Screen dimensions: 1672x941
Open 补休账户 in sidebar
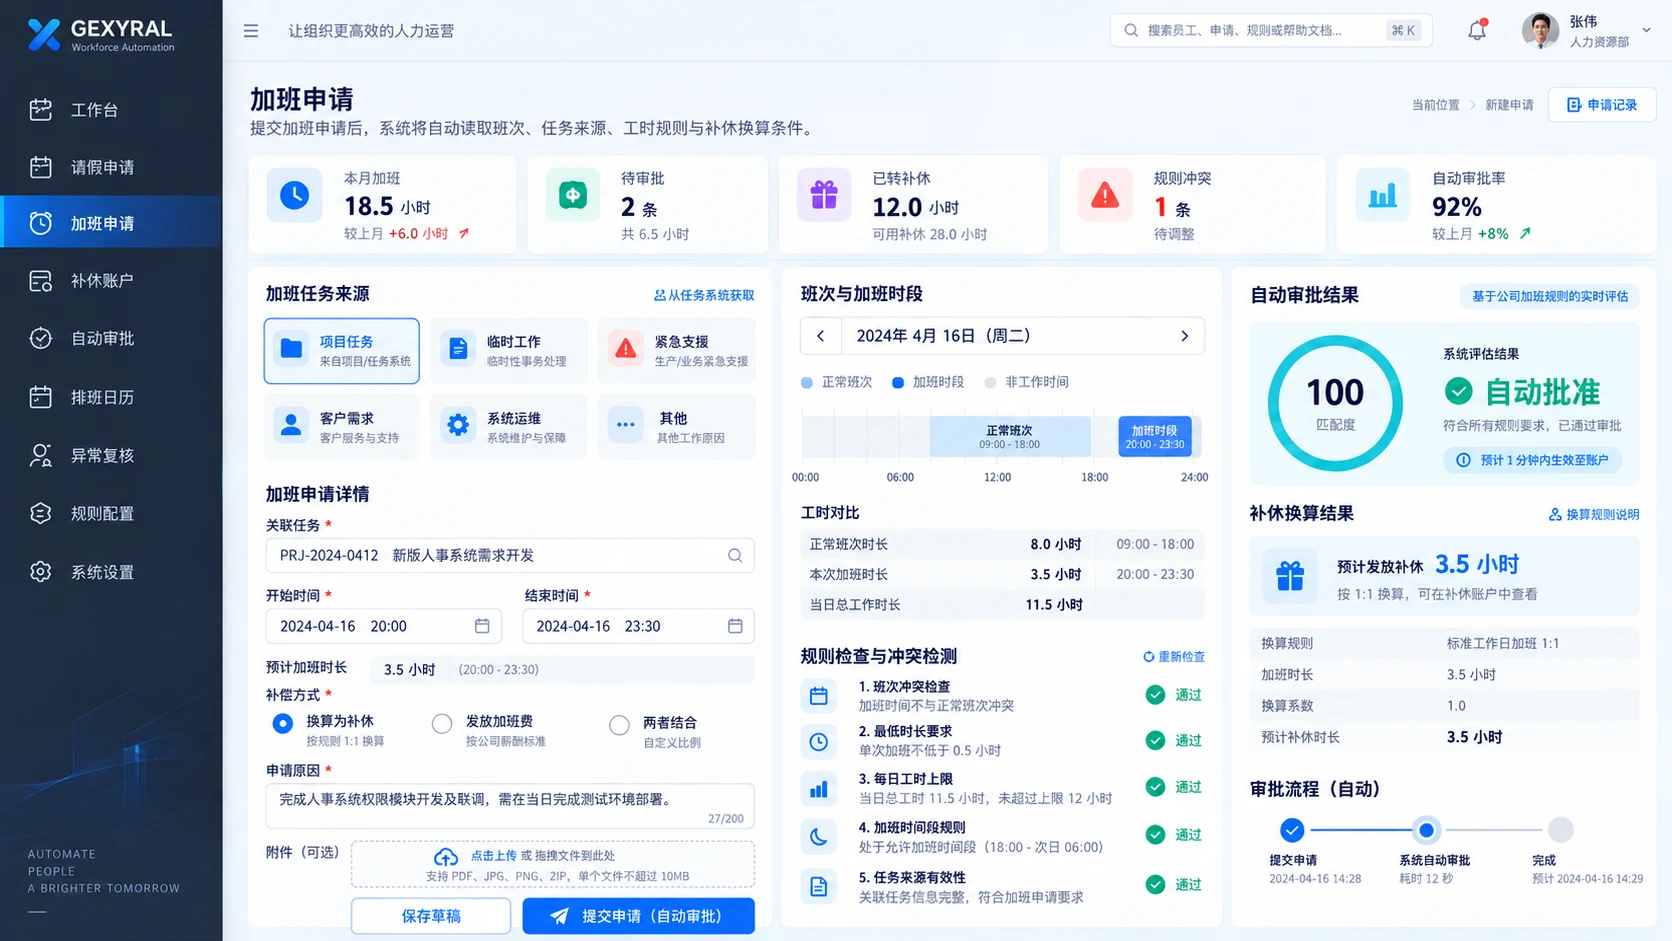[111, 281]
